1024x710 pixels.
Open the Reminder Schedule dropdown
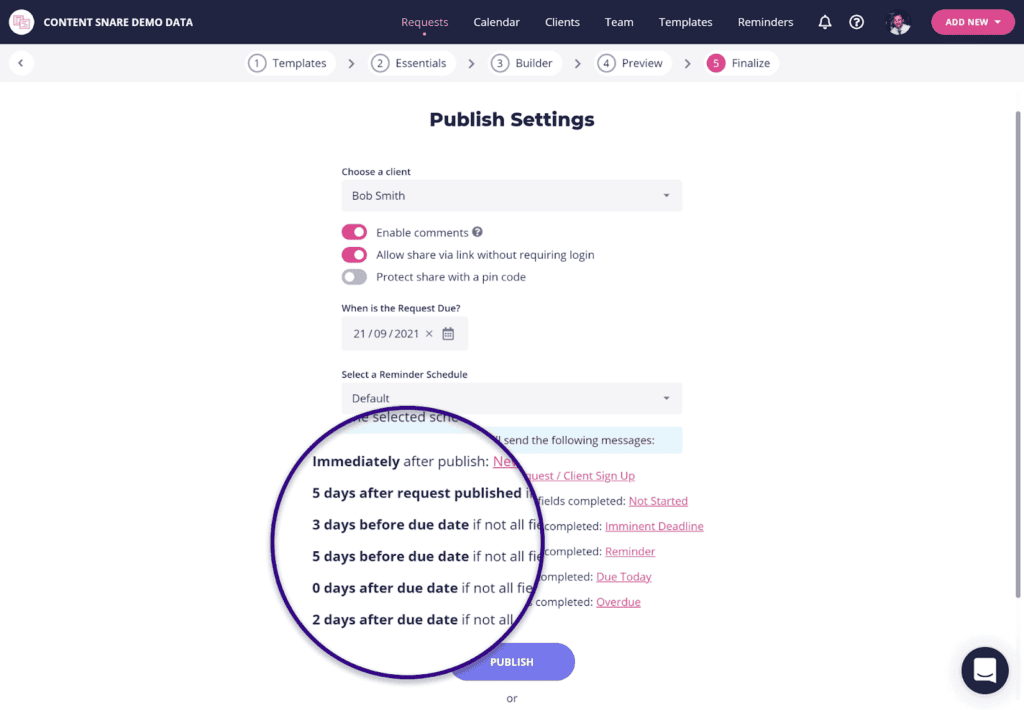(x=511, y=398)
